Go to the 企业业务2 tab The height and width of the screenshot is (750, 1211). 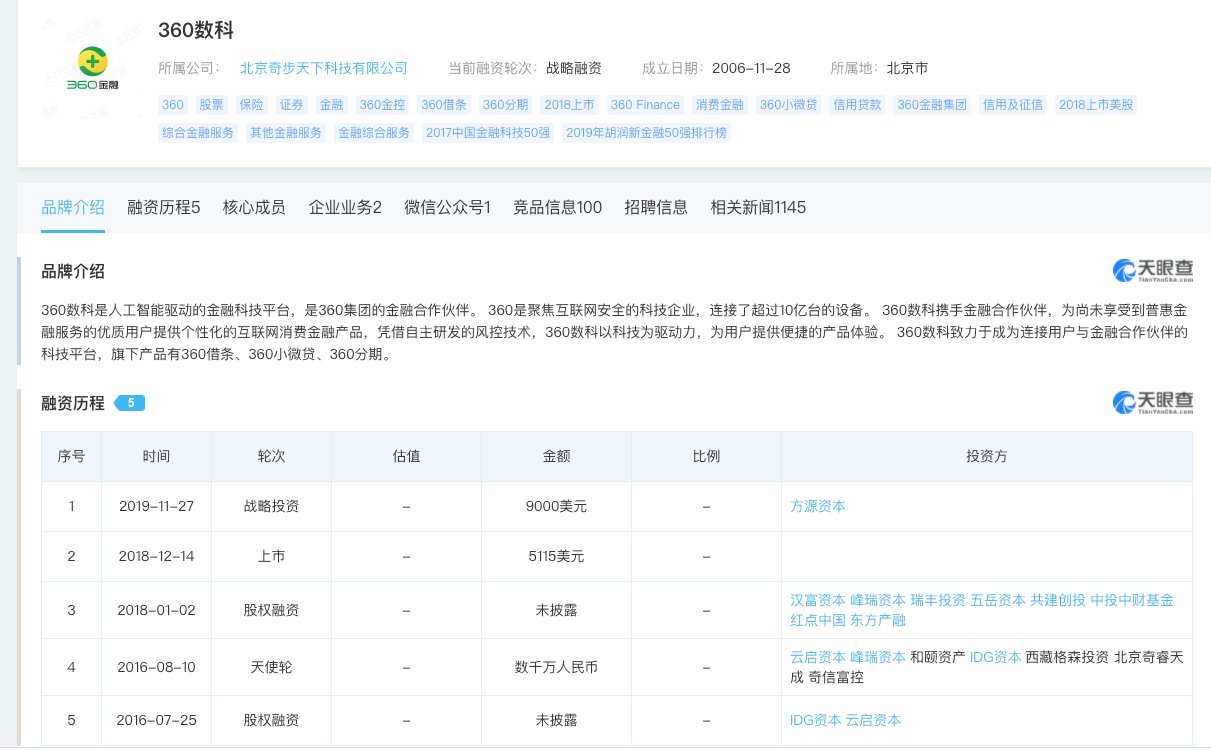tap(345, 207)
